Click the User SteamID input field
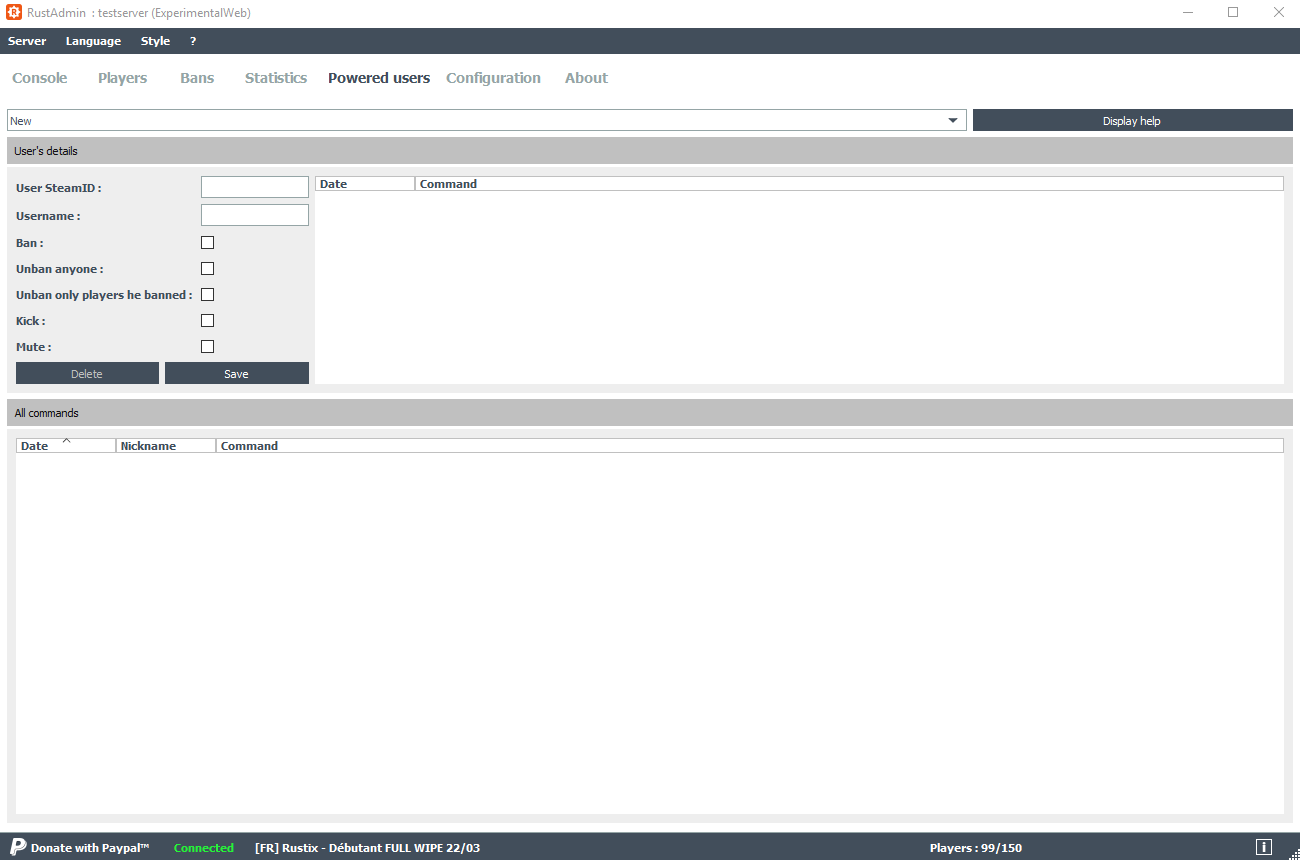Image resolution: width=1300 pixels, height=860 pixels. point(255,187)
